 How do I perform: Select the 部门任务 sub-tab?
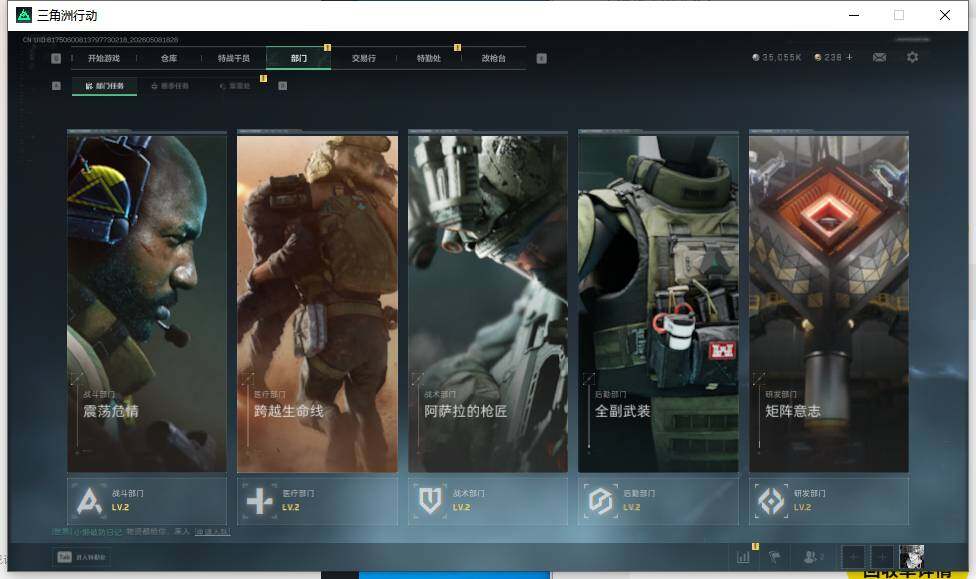pyautogui.click(x=105, y=86)
